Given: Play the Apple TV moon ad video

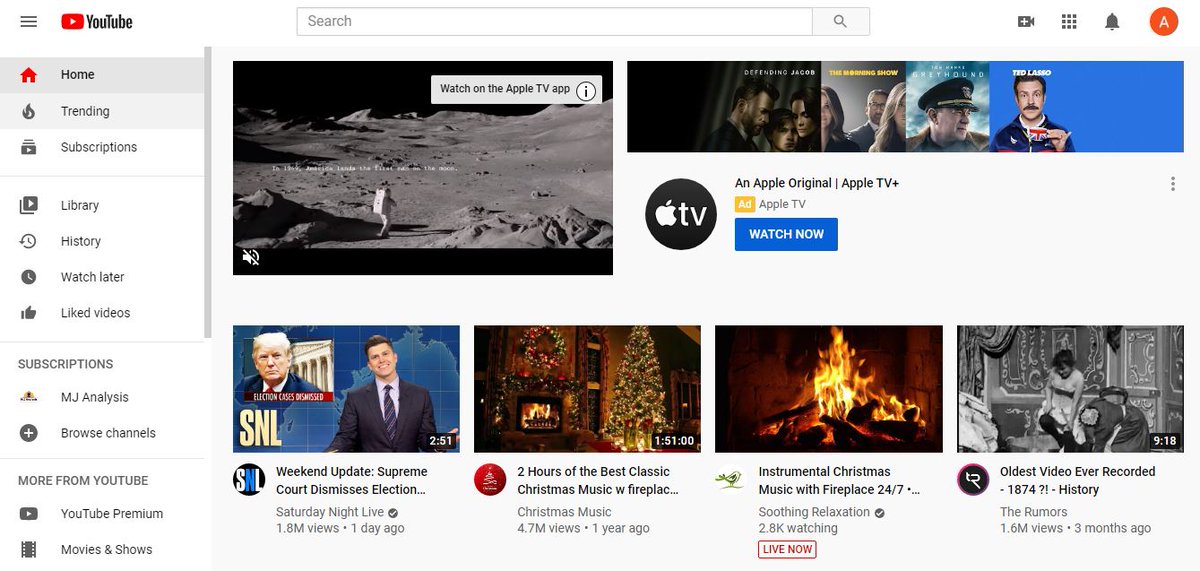Looking at the screenshot, I should coord(423,168).
